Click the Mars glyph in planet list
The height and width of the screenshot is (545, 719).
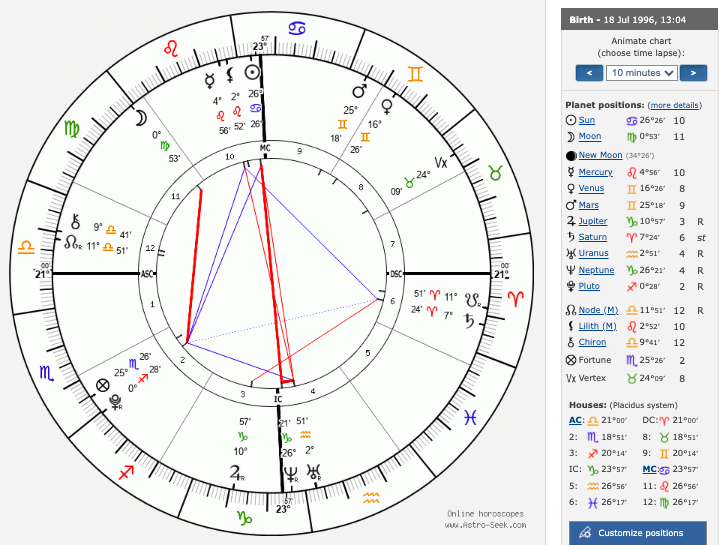point(571,205)
